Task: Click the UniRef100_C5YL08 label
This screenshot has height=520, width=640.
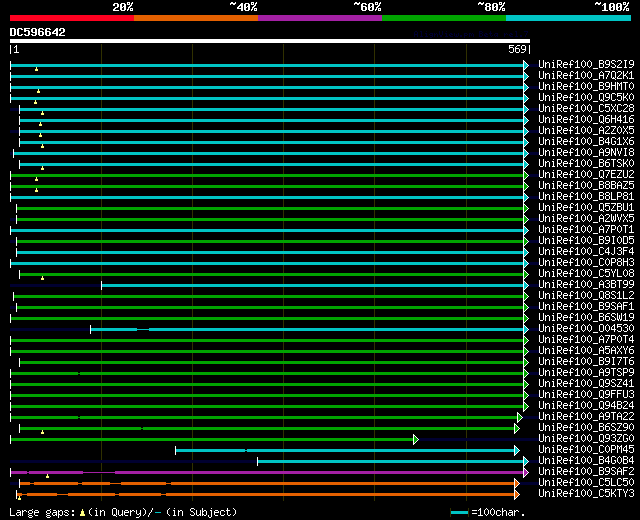Action: click(586, 273)
